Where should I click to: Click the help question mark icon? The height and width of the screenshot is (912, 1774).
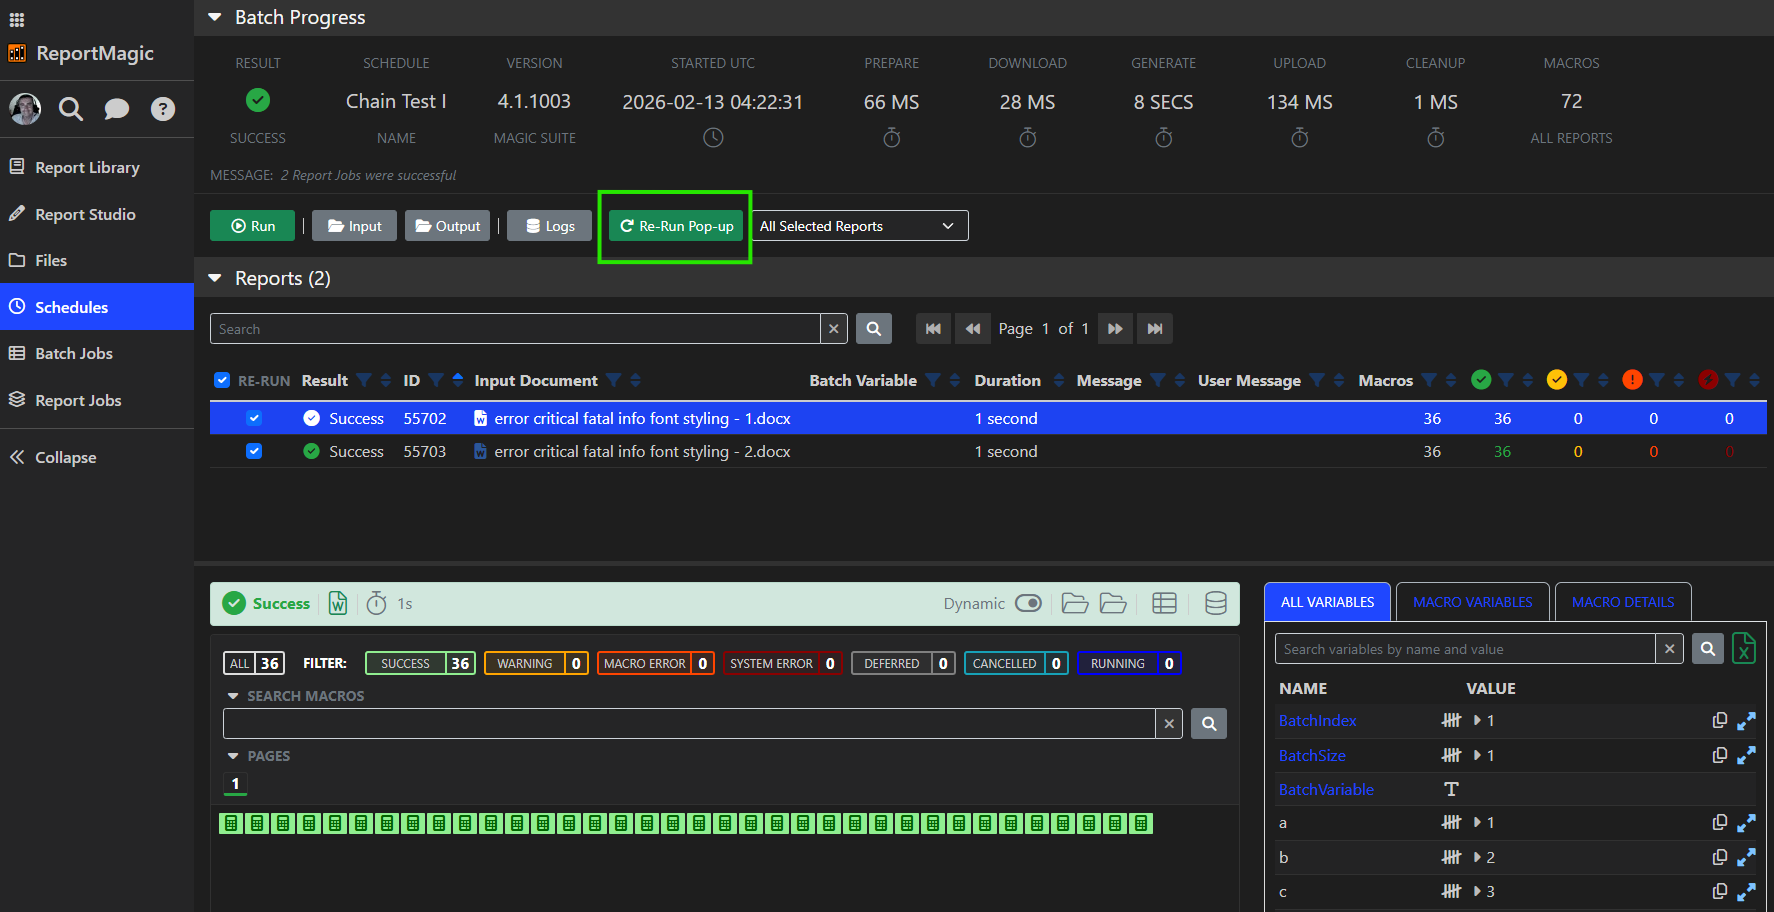coord(163,108)
